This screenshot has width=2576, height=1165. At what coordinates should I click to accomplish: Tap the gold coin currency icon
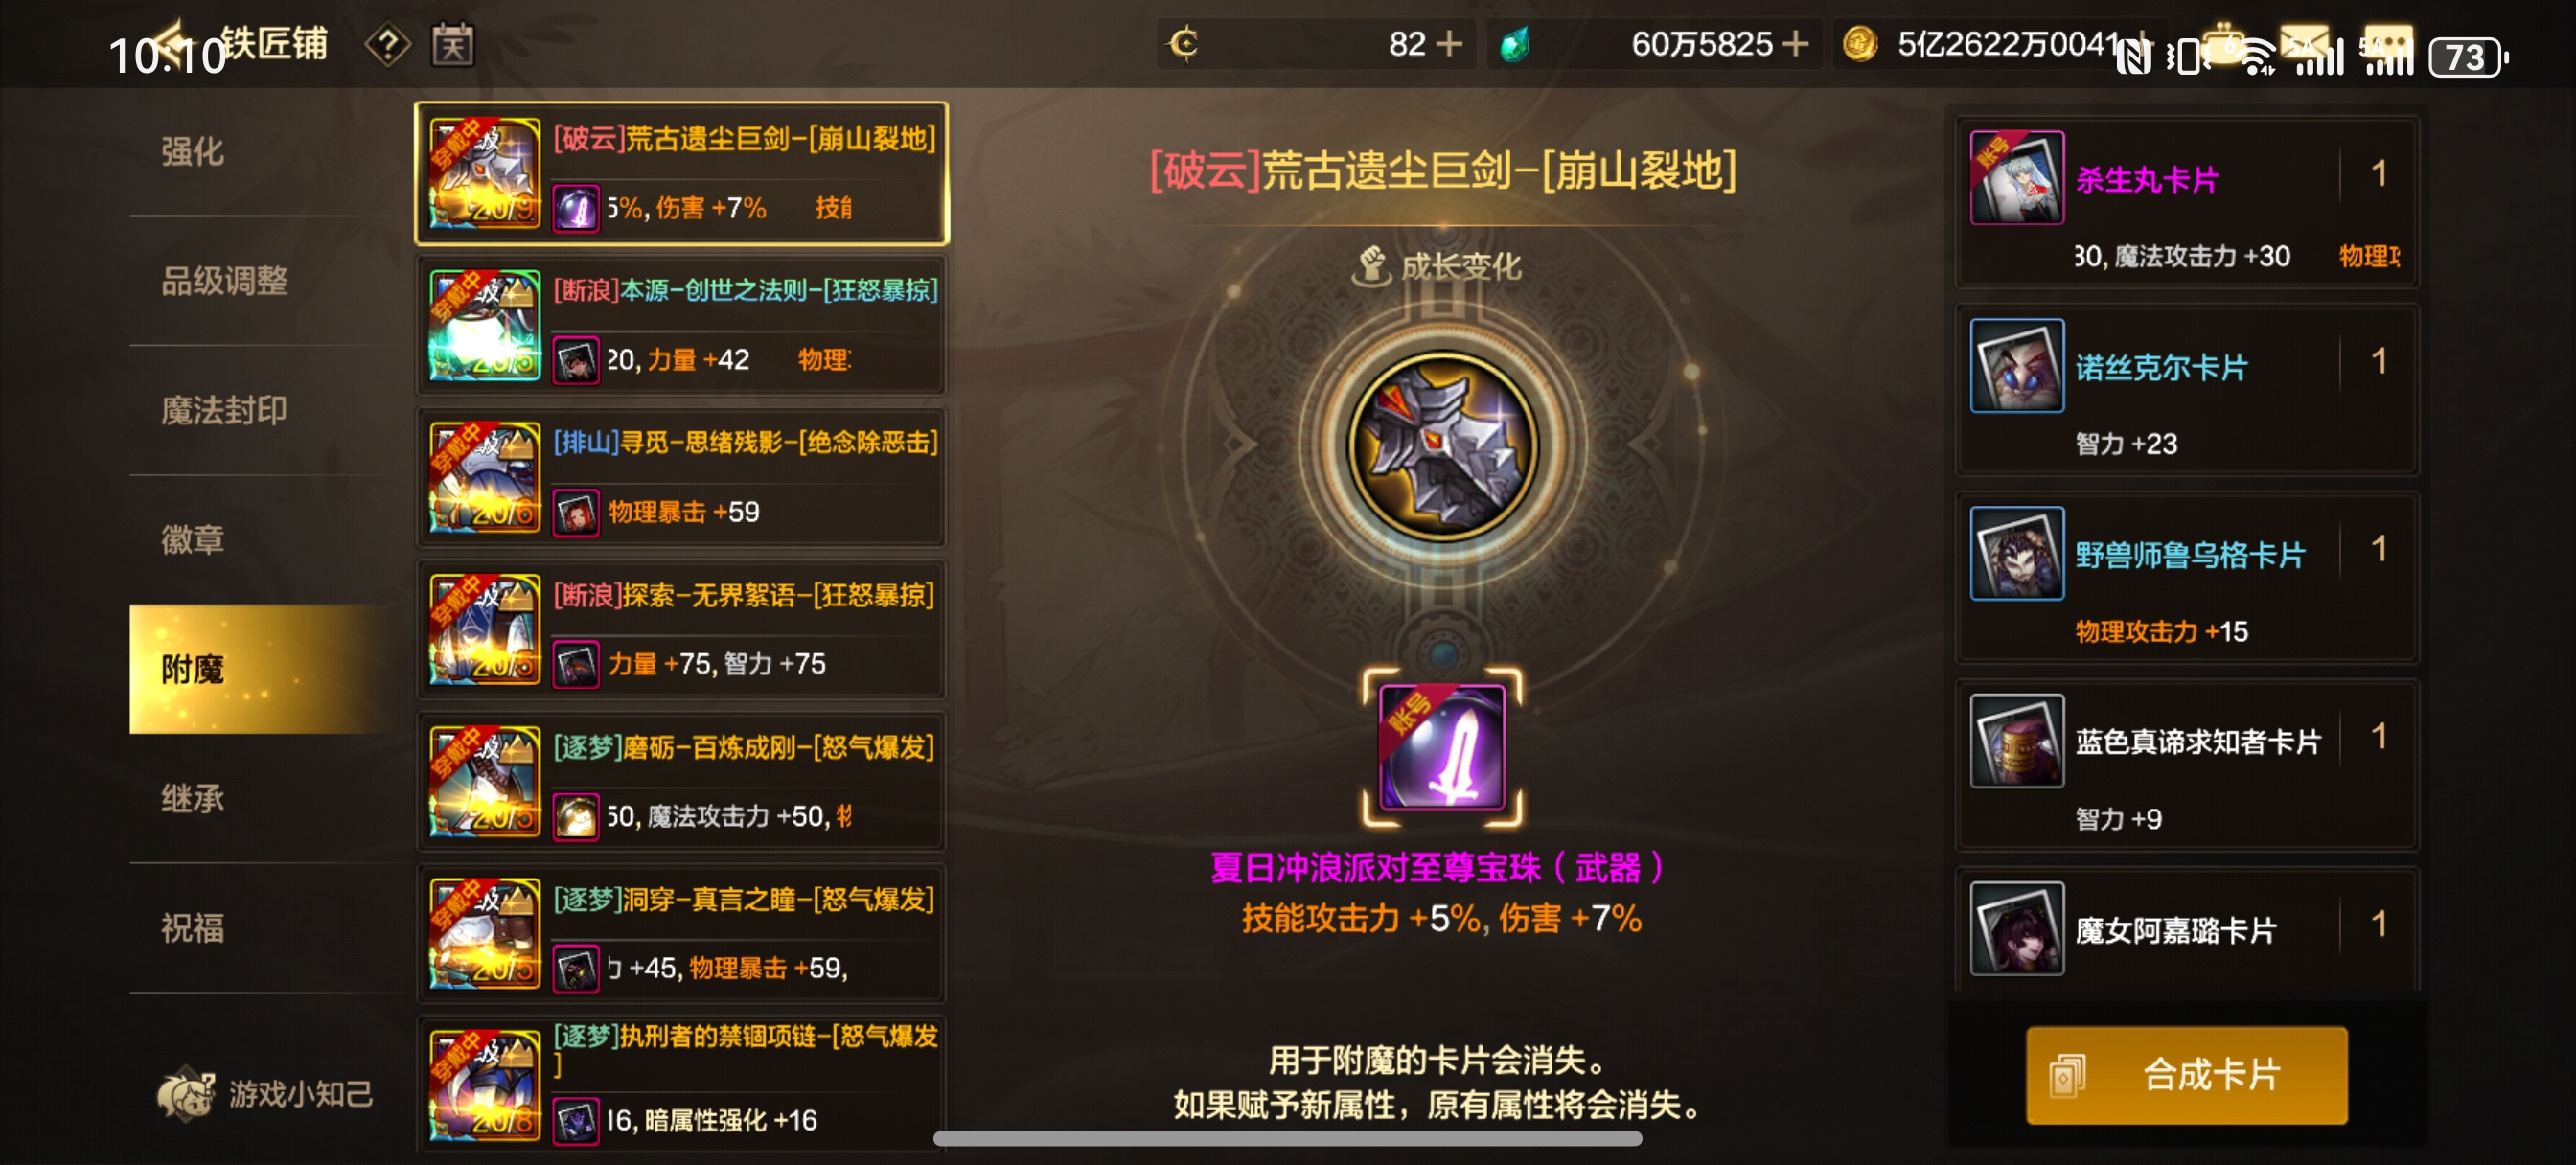[1860, 44]
